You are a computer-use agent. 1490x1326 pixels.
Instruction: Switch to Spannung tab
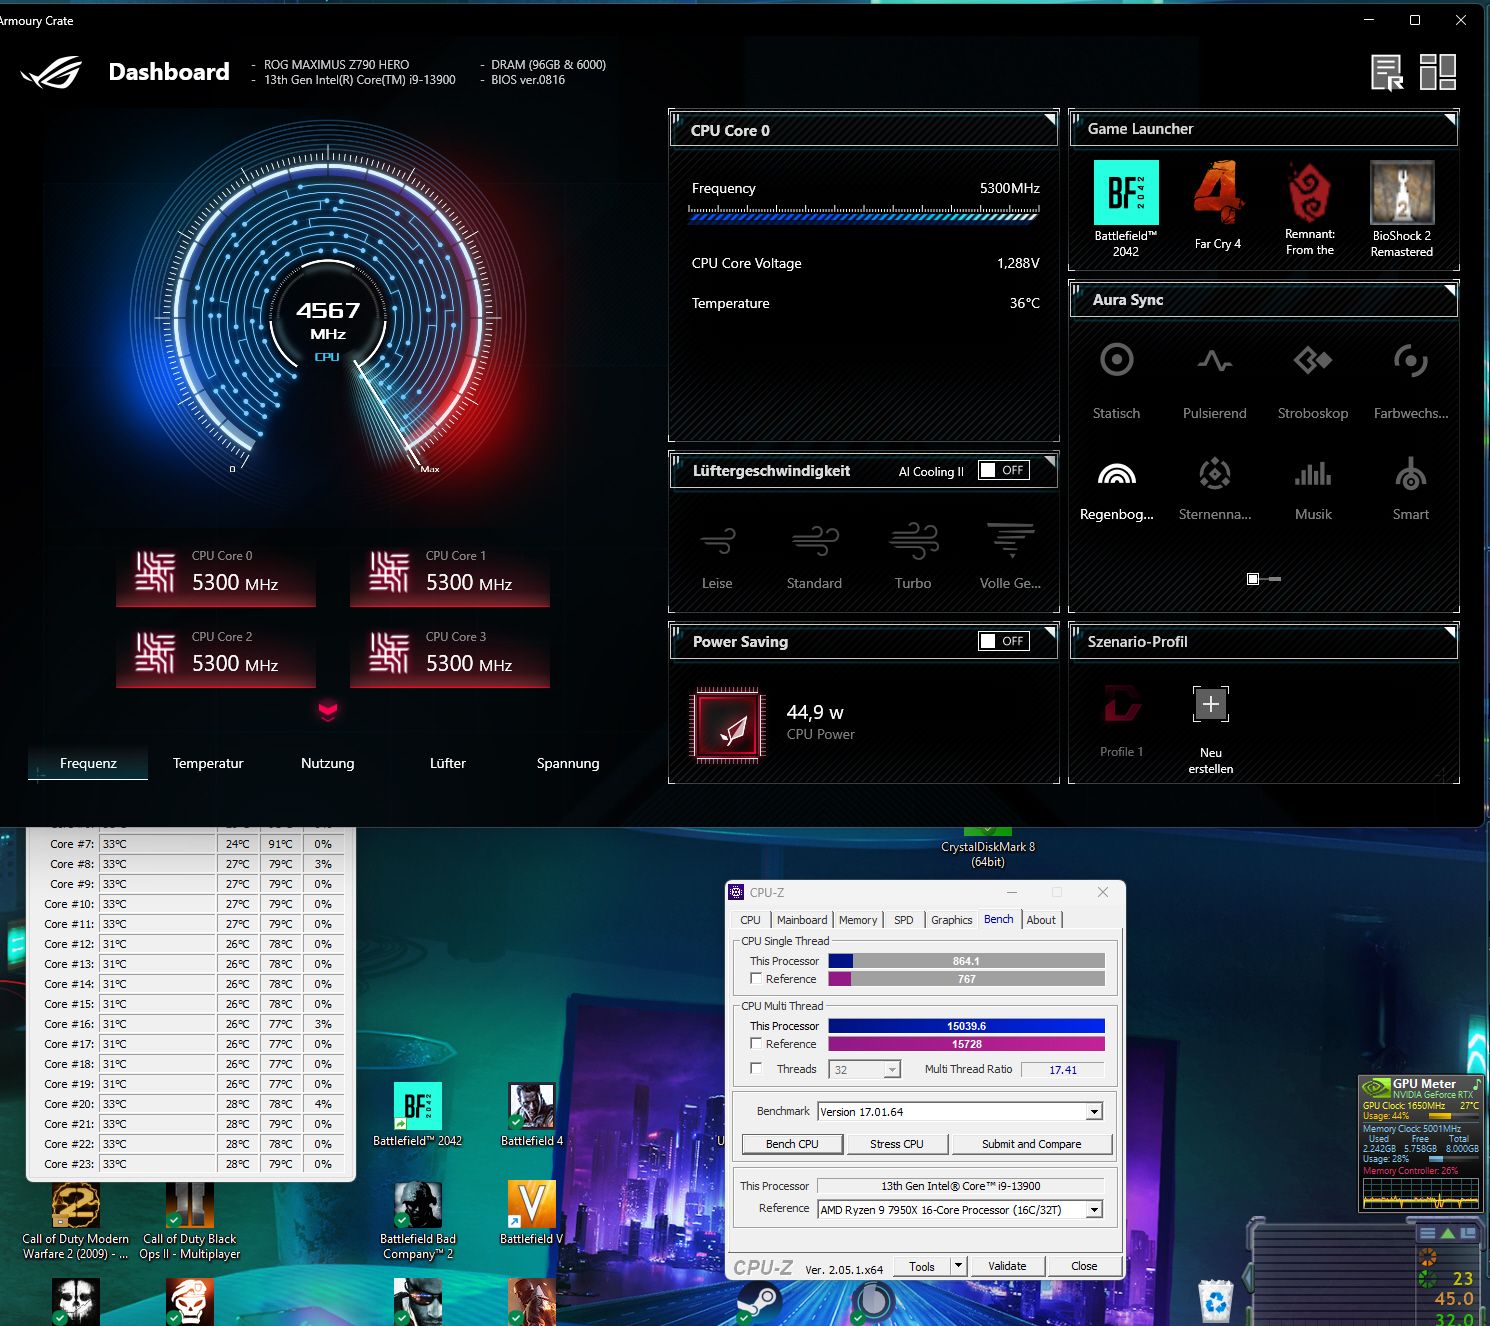(x=568, y=763)
